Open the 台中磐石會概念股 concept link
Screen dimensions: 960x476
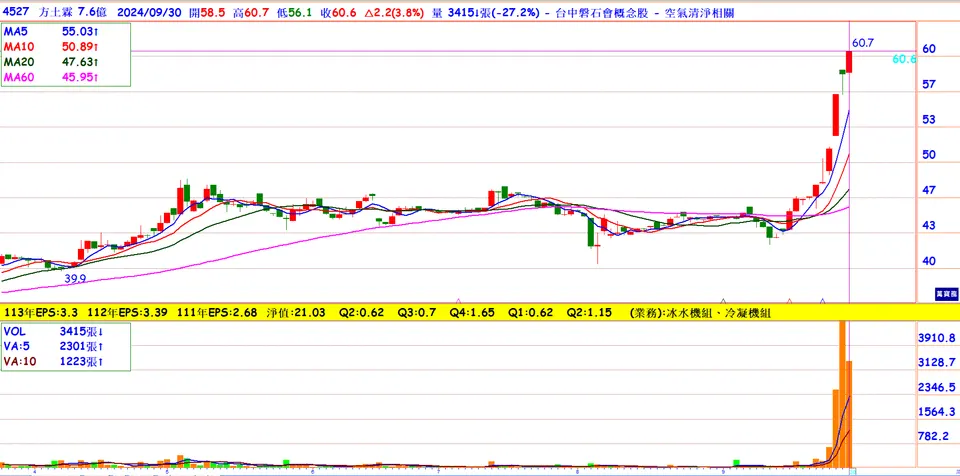[x=601, y=12]
